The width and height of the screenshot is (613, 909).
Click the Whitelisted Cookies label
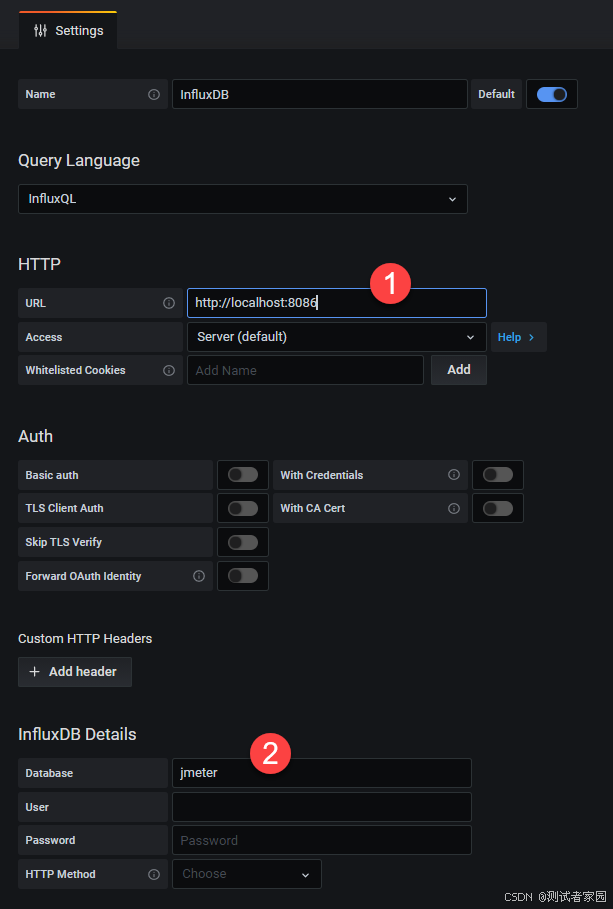75,370
